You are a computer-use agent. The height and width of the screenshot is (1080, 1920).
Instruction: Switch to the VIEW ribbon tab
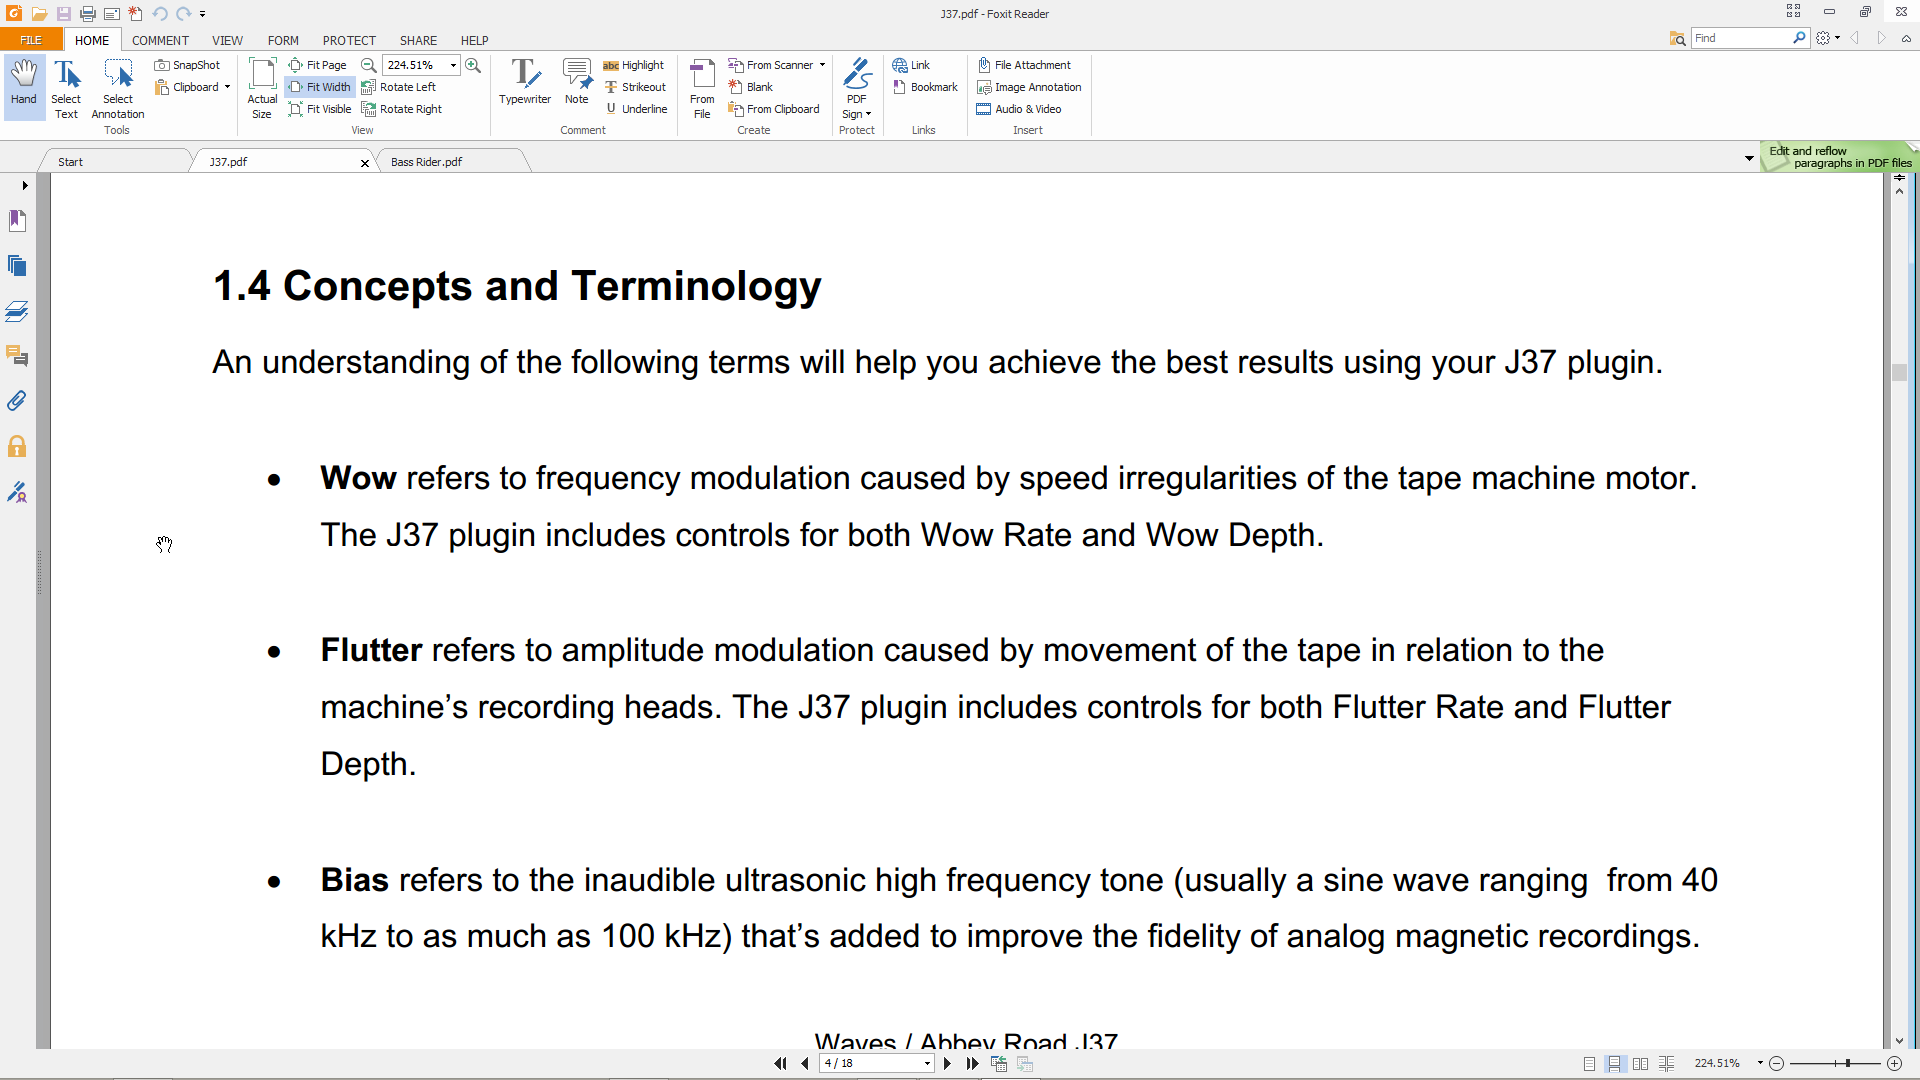227,40
